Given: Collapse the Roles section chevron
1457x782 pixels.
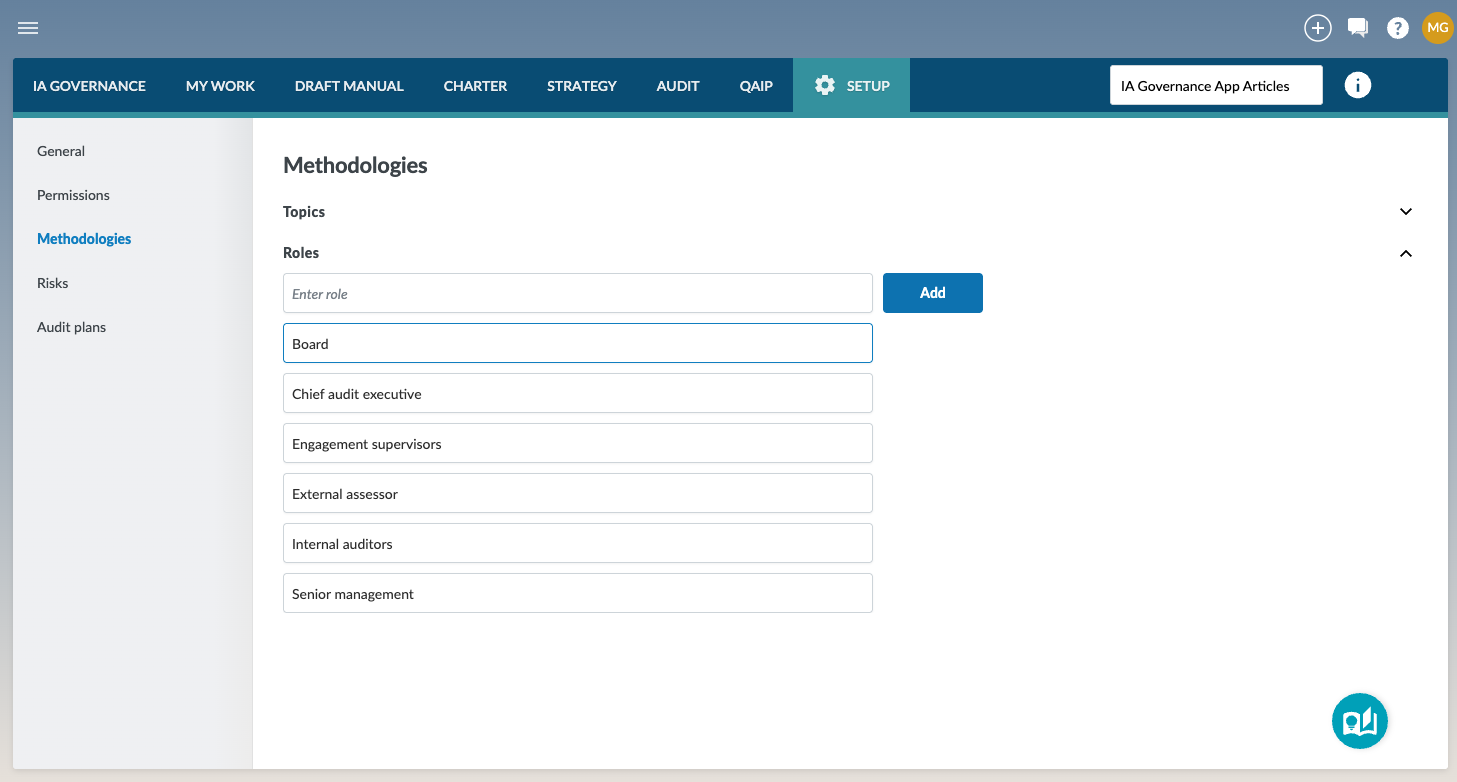Looking at the screenshot, I should pos(1406,254).
